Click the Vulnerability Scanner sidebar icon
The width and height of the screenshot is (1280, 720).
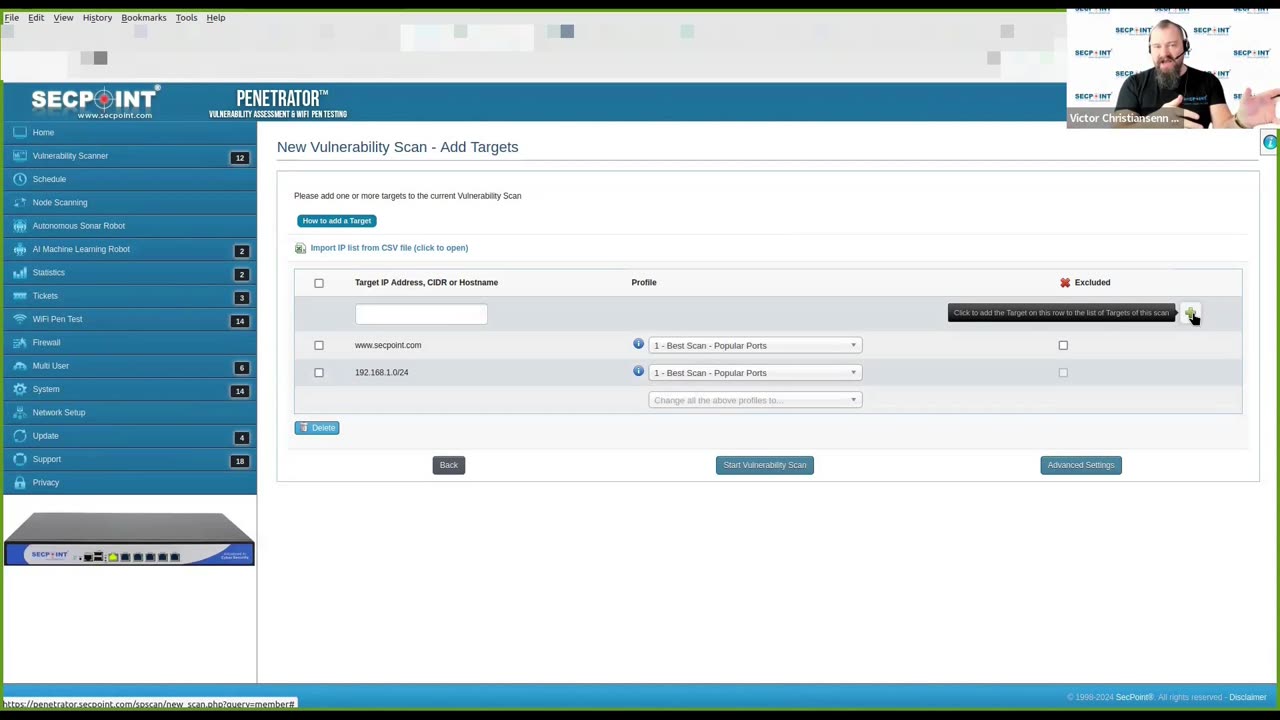coord(19,156)
